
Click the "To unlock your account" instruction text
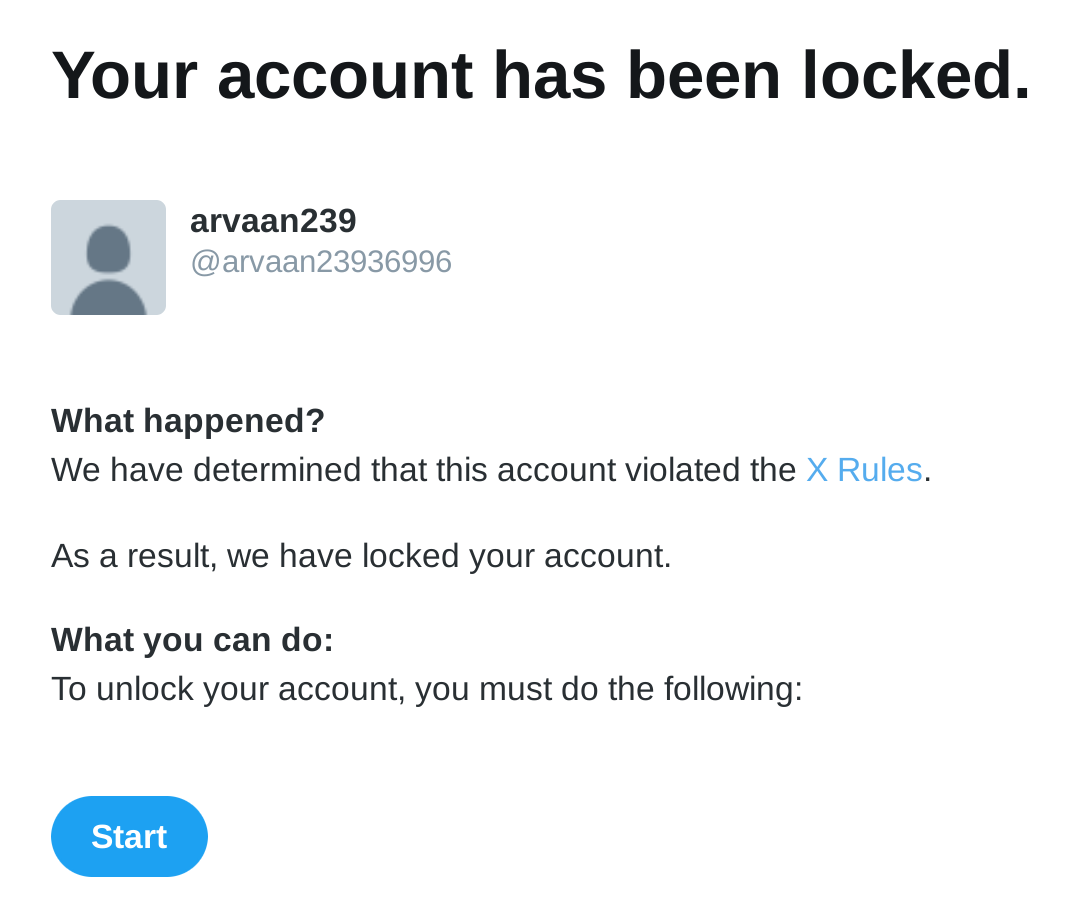pos(427,689)
